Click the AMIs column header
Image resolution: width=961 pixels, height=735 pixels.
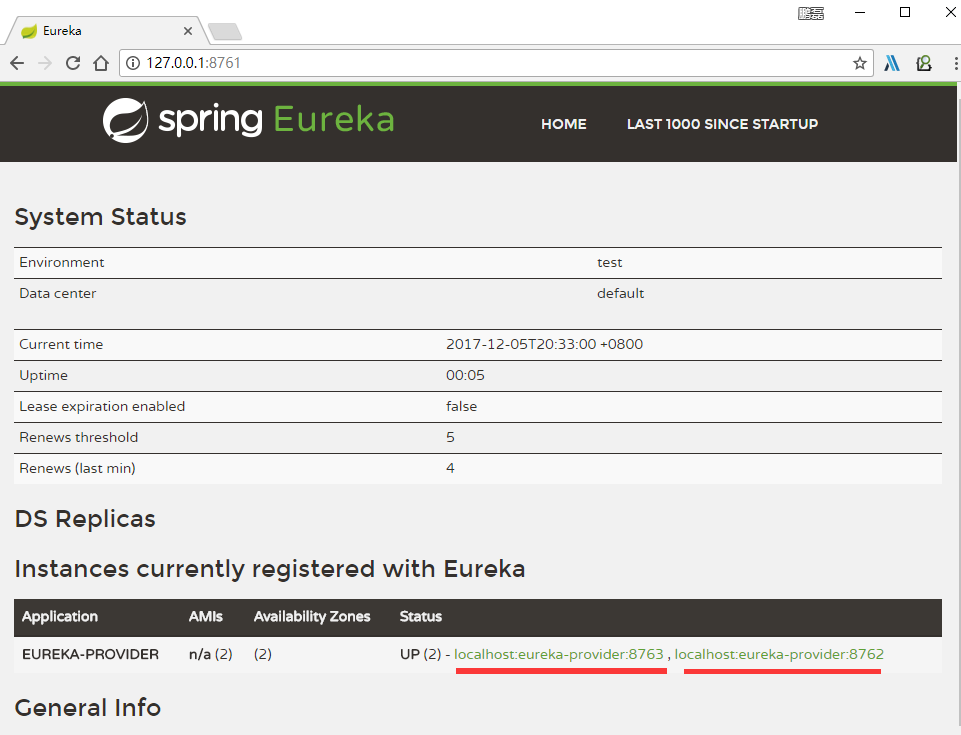click(205, 617)
